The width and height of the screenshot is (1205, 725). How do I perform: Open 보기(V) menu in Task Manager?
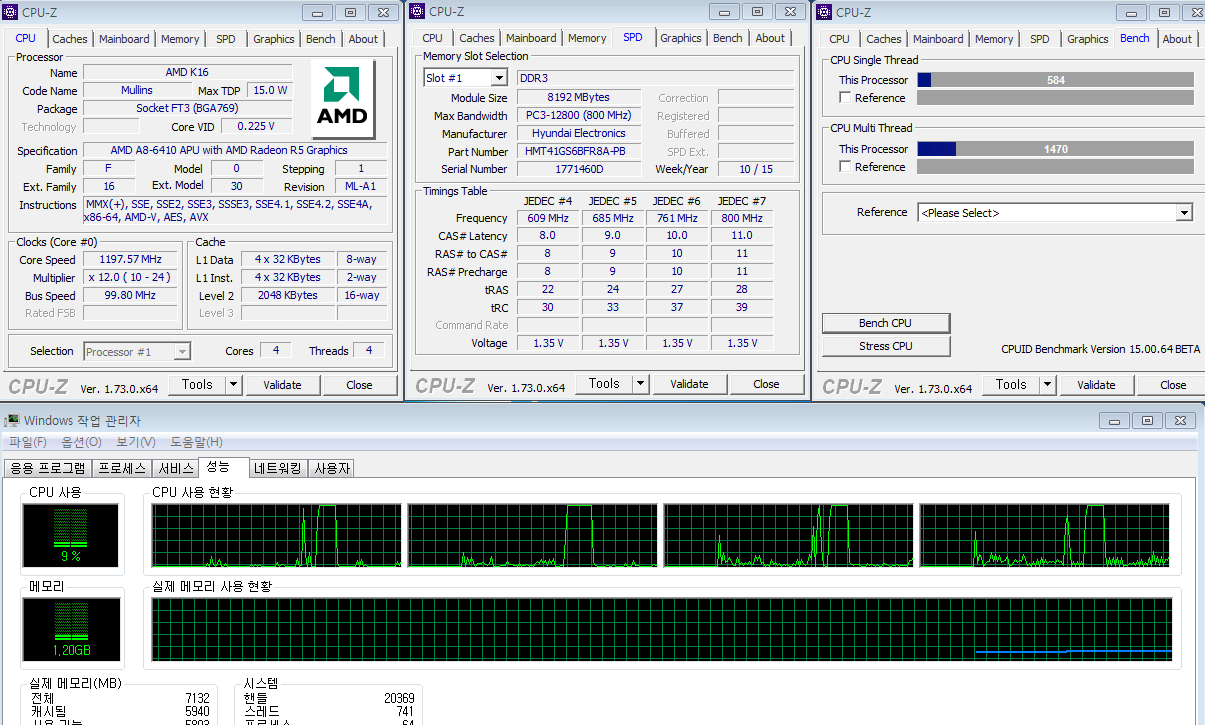pos(135,442)
